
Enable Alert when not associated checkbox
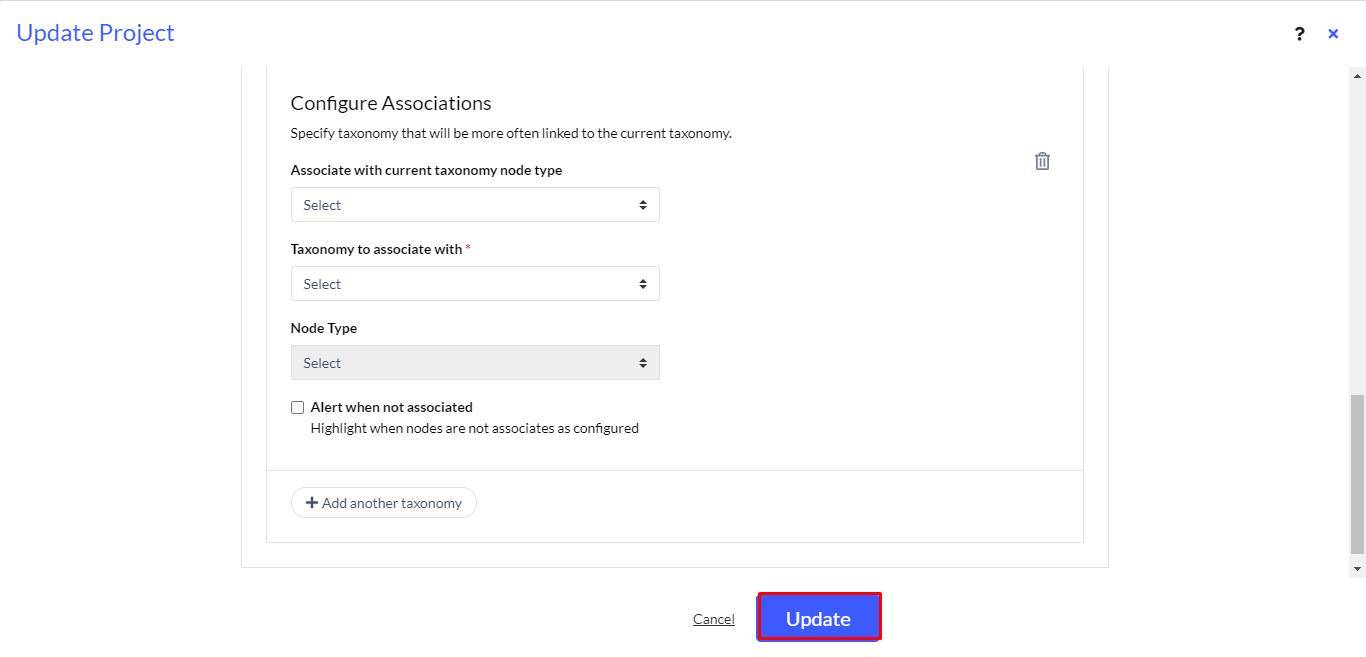point(297,407)
